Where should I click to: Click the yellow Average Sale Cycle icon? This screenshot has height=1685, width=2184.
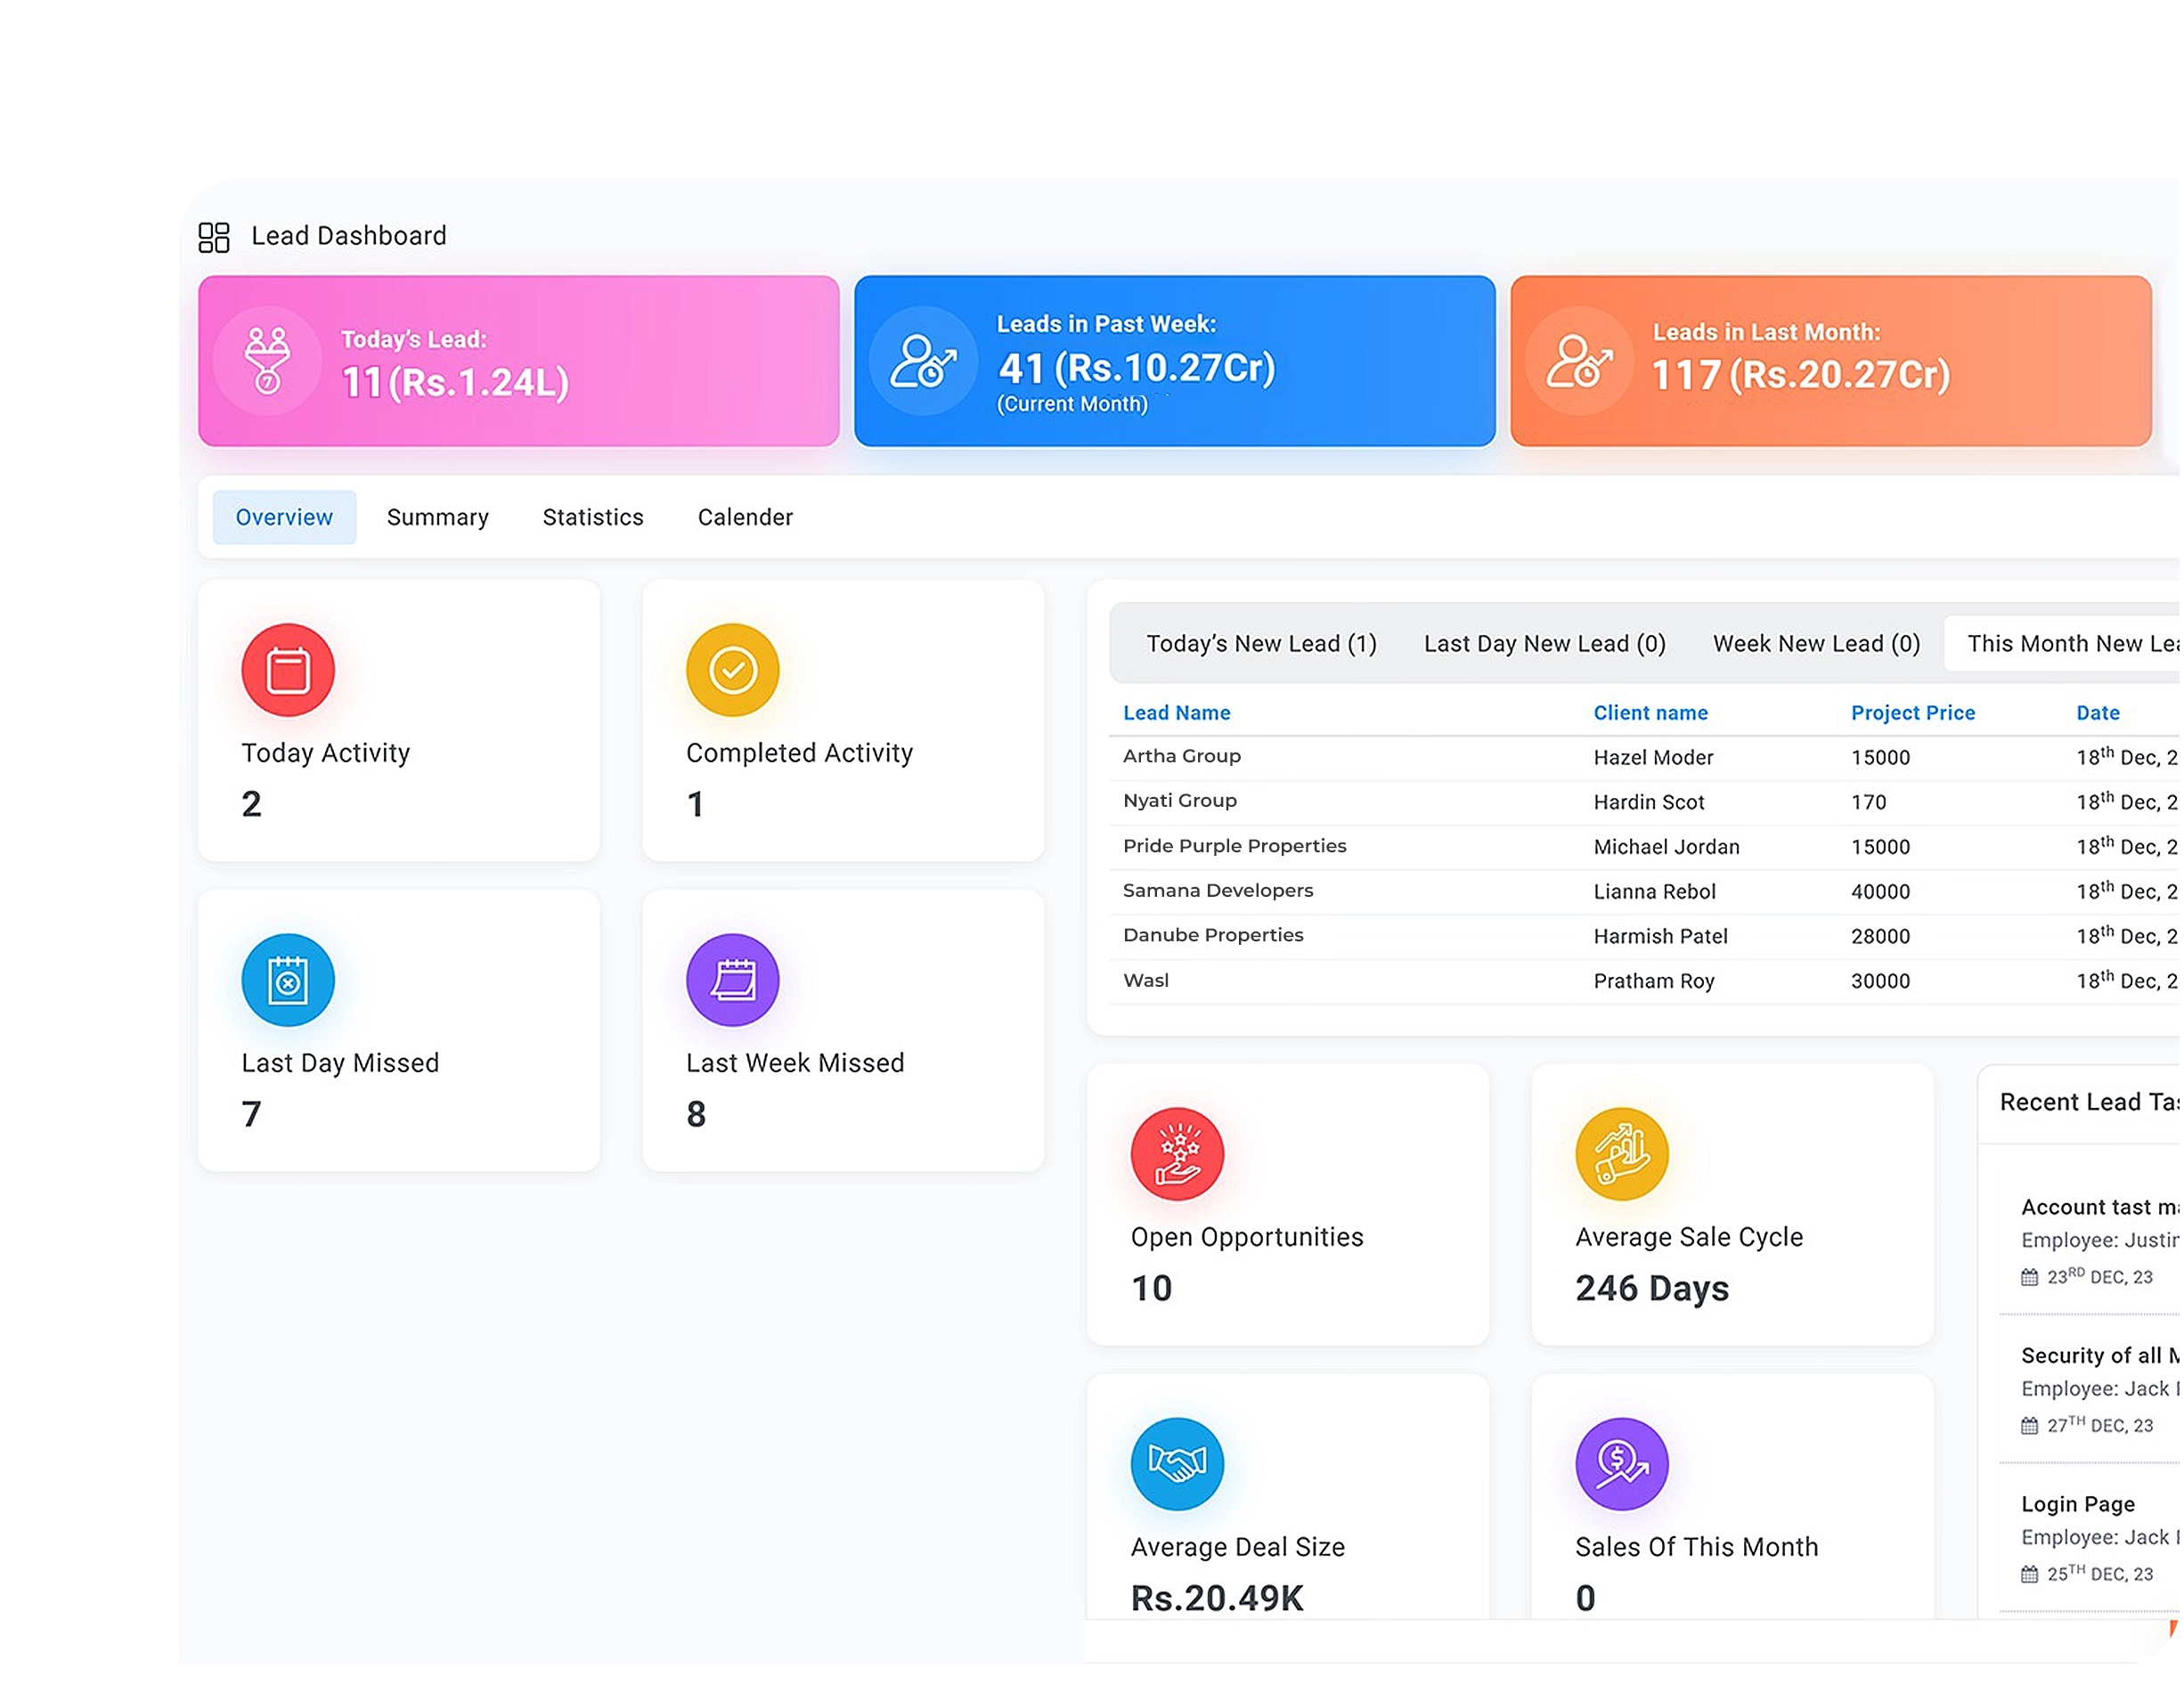click(x=1621, y=1153)
